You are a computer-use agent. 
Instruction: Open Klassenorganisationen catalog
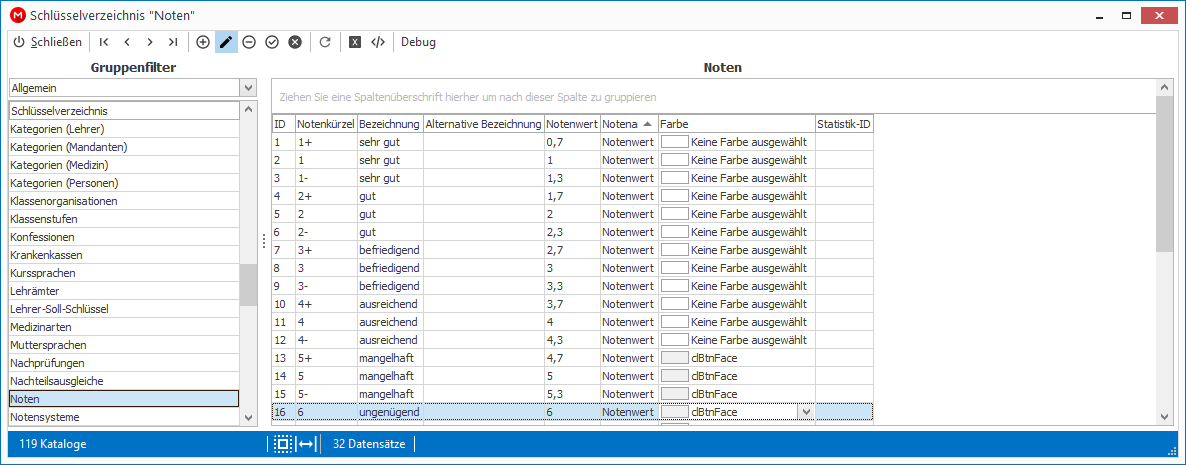point(124,201)
